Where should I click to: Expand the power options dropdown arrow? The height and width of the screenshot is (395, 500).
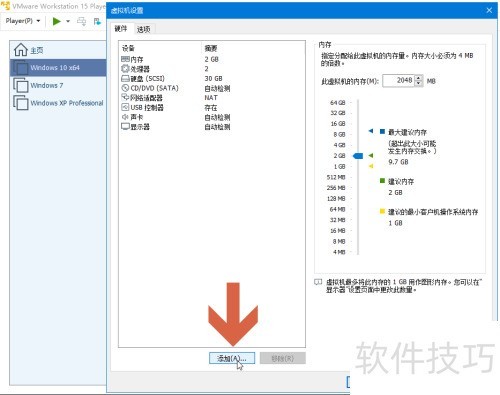[68, 21]
